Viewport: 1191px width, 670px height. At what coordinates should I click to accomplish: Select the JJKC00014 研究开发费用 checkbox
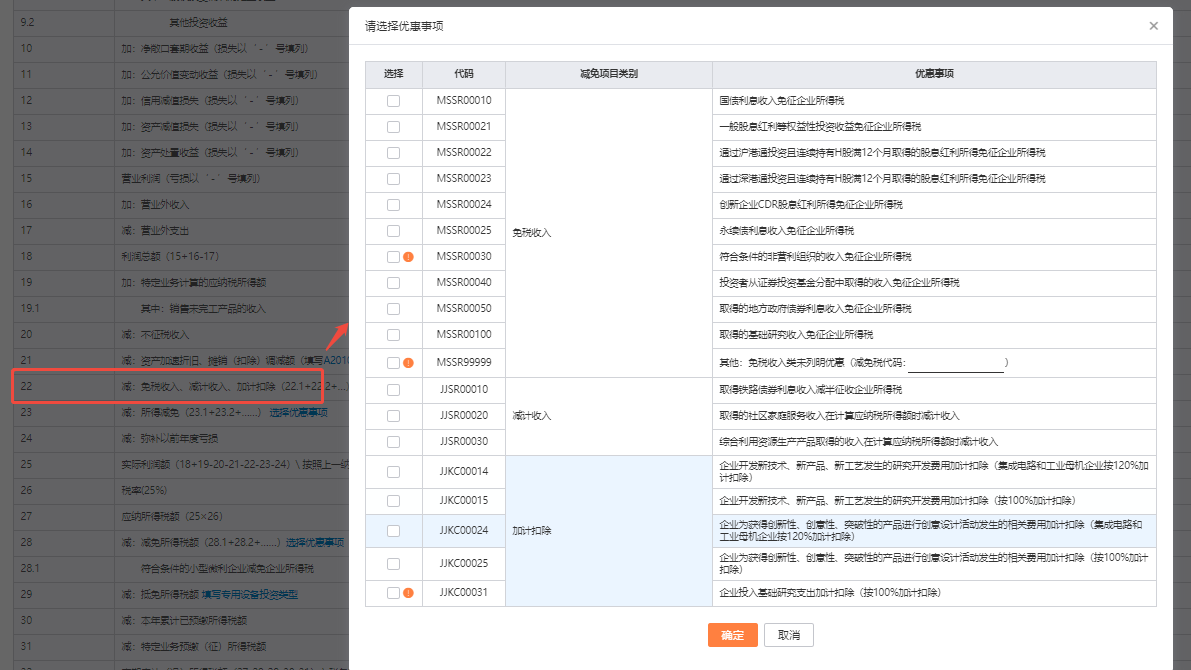[x=393, y=471]
